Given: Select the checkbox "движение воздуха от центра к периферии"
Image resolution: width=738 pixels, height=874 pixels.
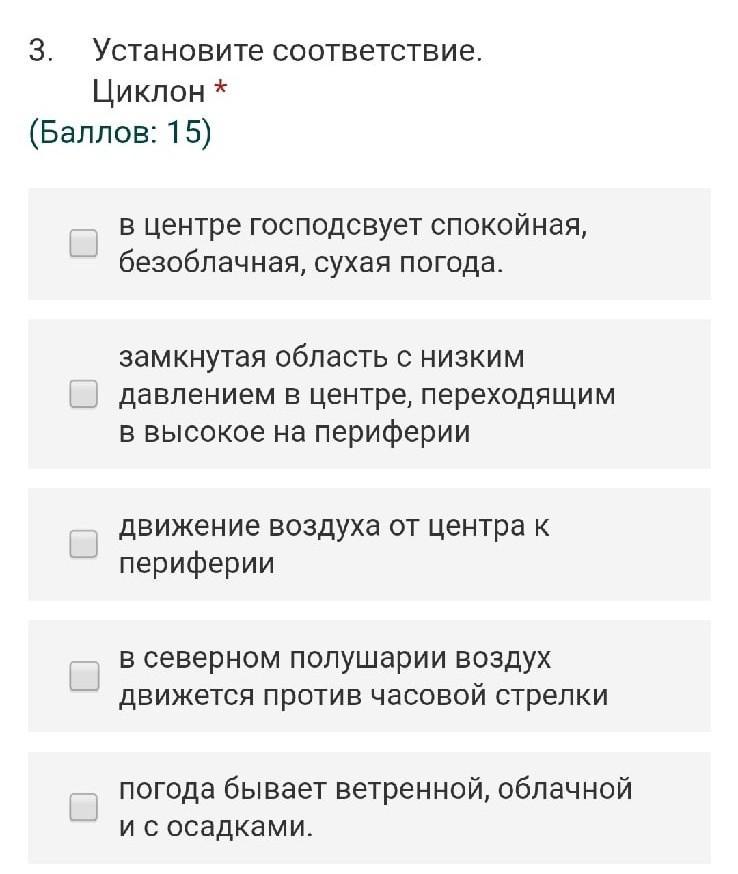Looking at the screenshot, I should pos(84,544).
